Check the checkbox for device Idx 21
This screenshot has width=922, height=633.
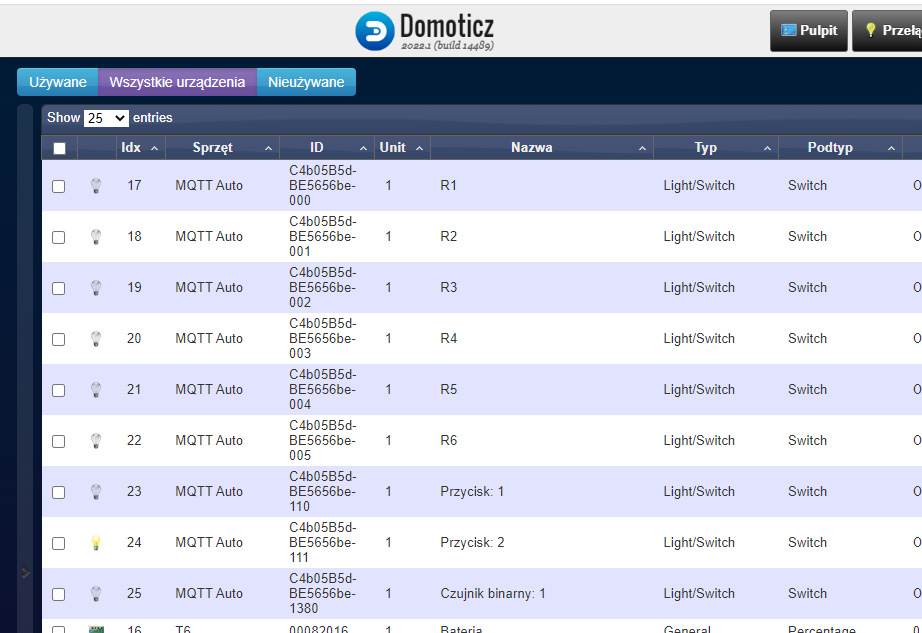tap(58, 390)
